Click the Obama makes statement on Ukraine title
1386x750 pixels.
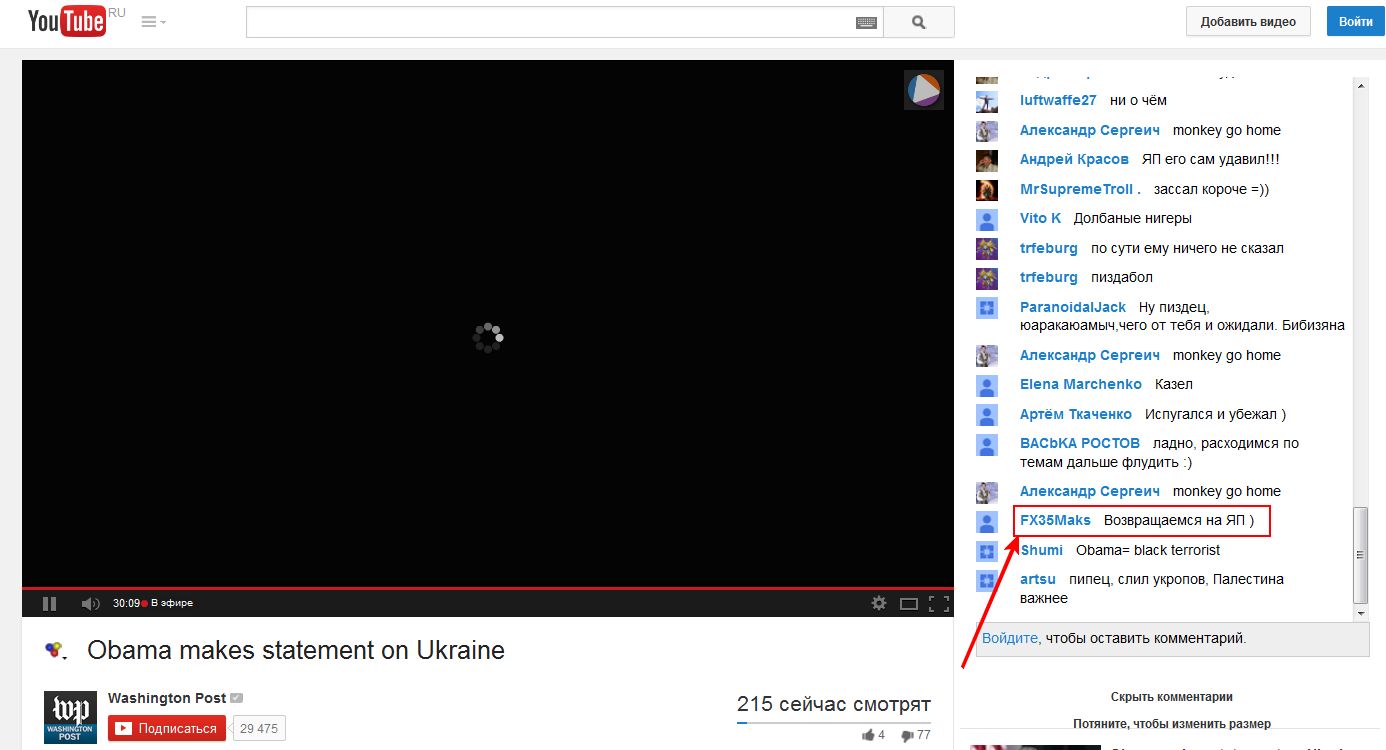pos(296,650)
